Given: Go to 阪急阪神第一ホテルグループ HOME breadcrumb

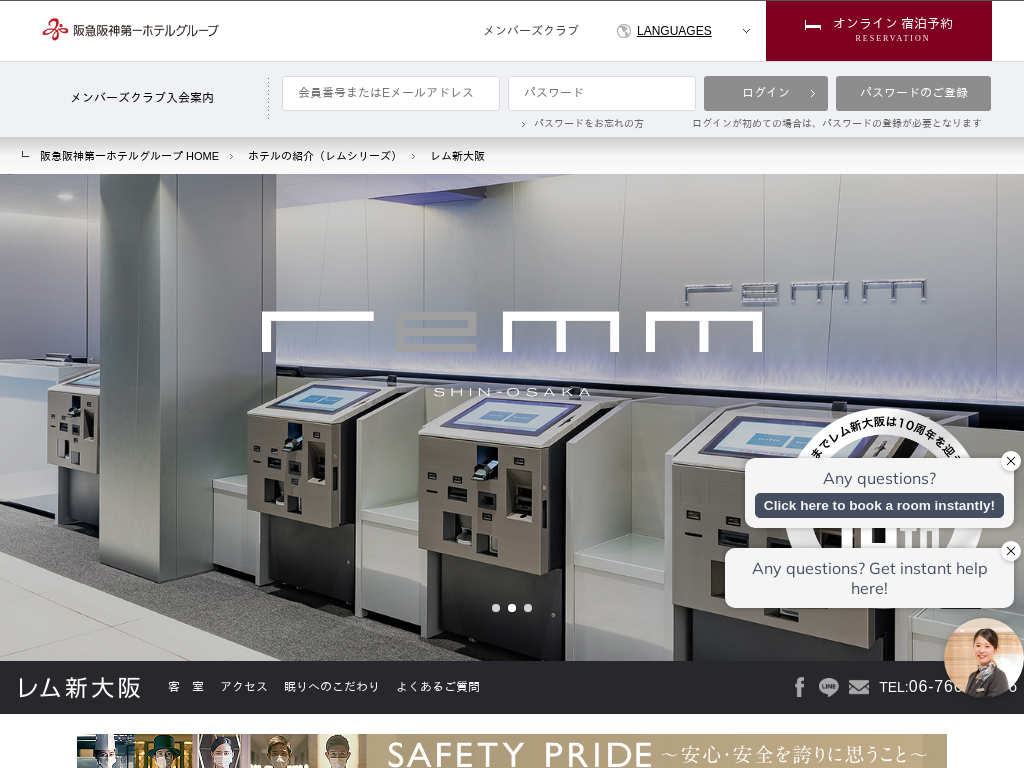Looking at the screenshot, I should coord(129,156).
